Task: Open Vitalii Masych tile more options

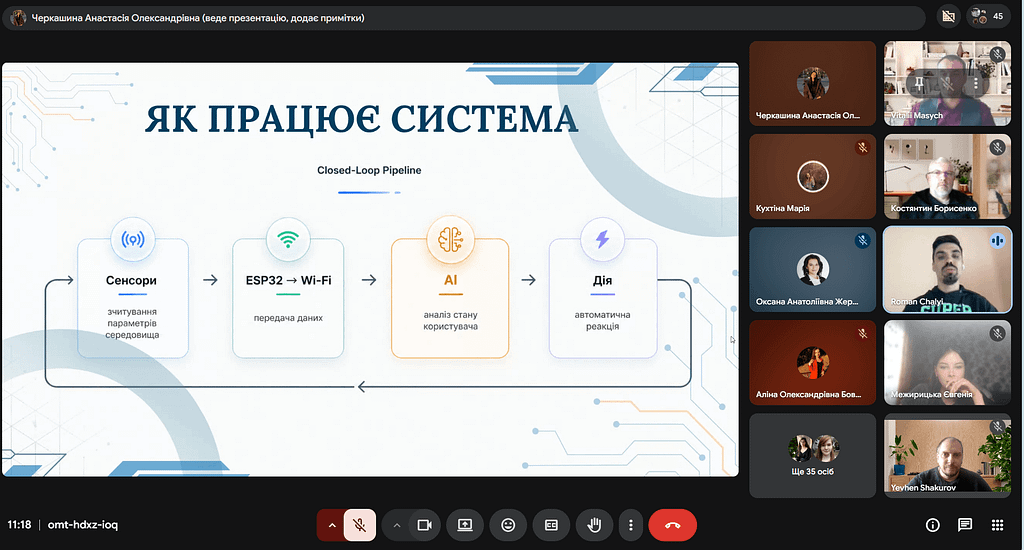Action: 976,83
